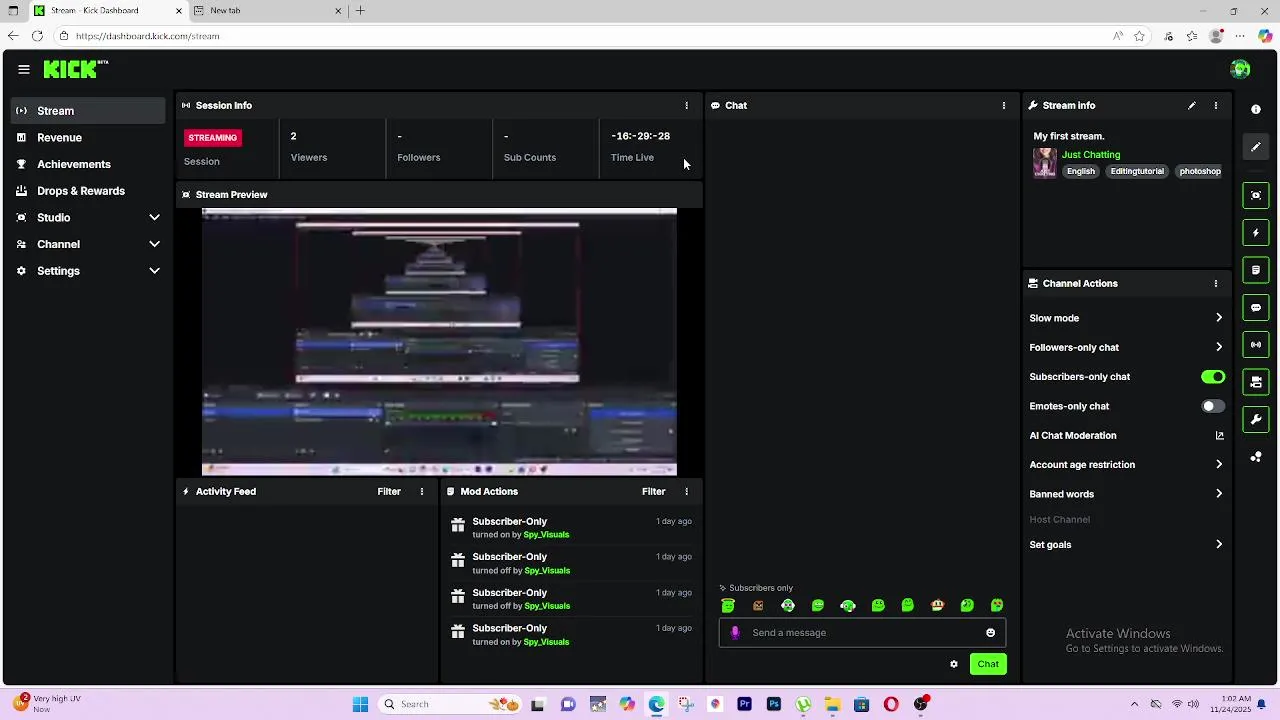The height and width of the screenshot is (720, 1280).
Task: Reload the page using browser refresh
Action: tap(37, 36)
